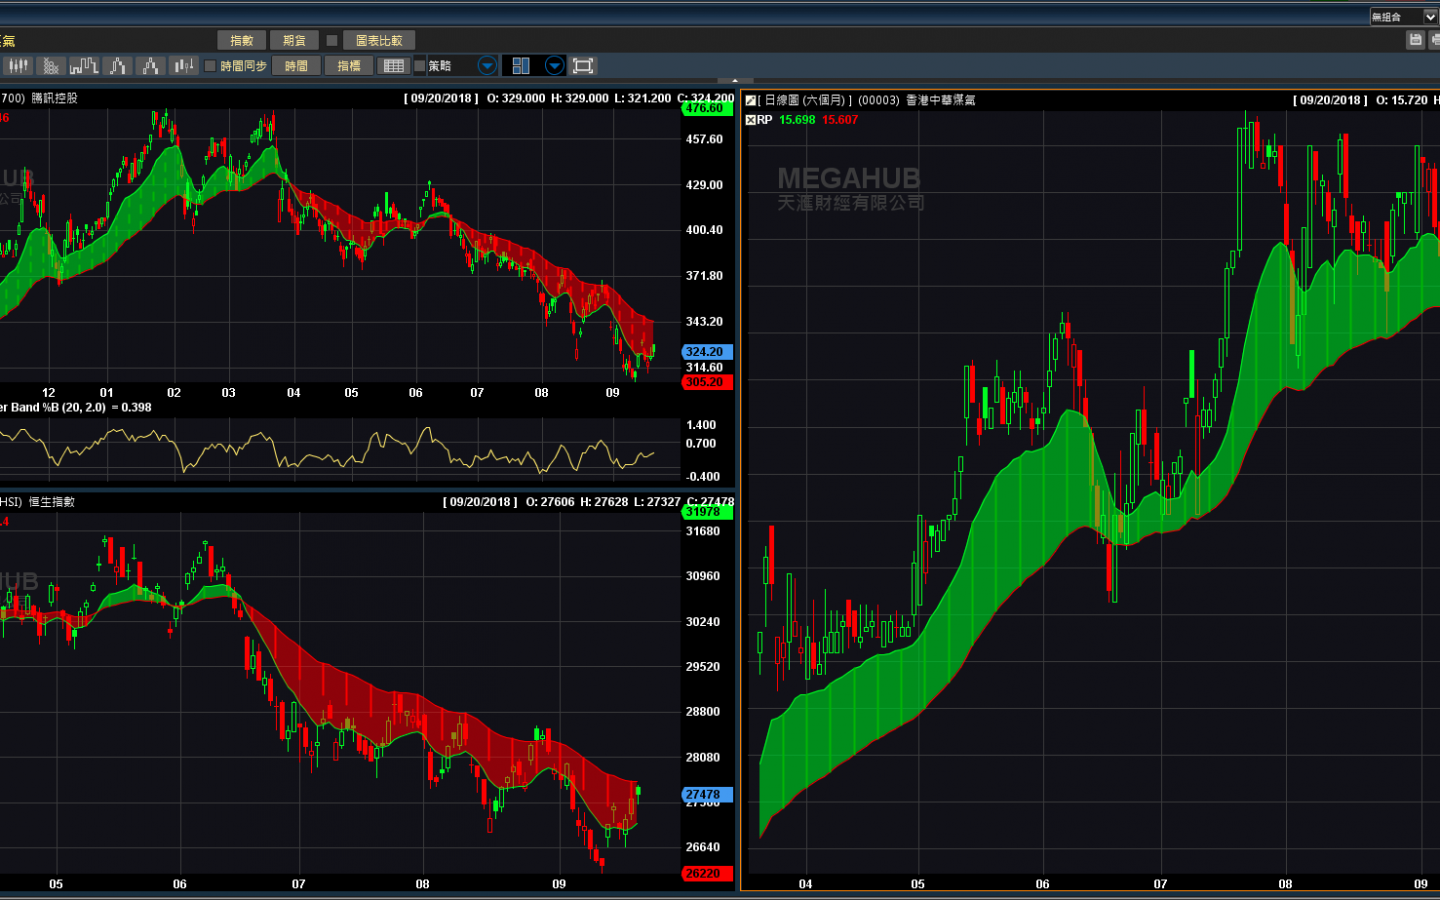Open the chart layout dropdown arrow
The width and height of the screenshot is (1440, 900).
[554, 66]
